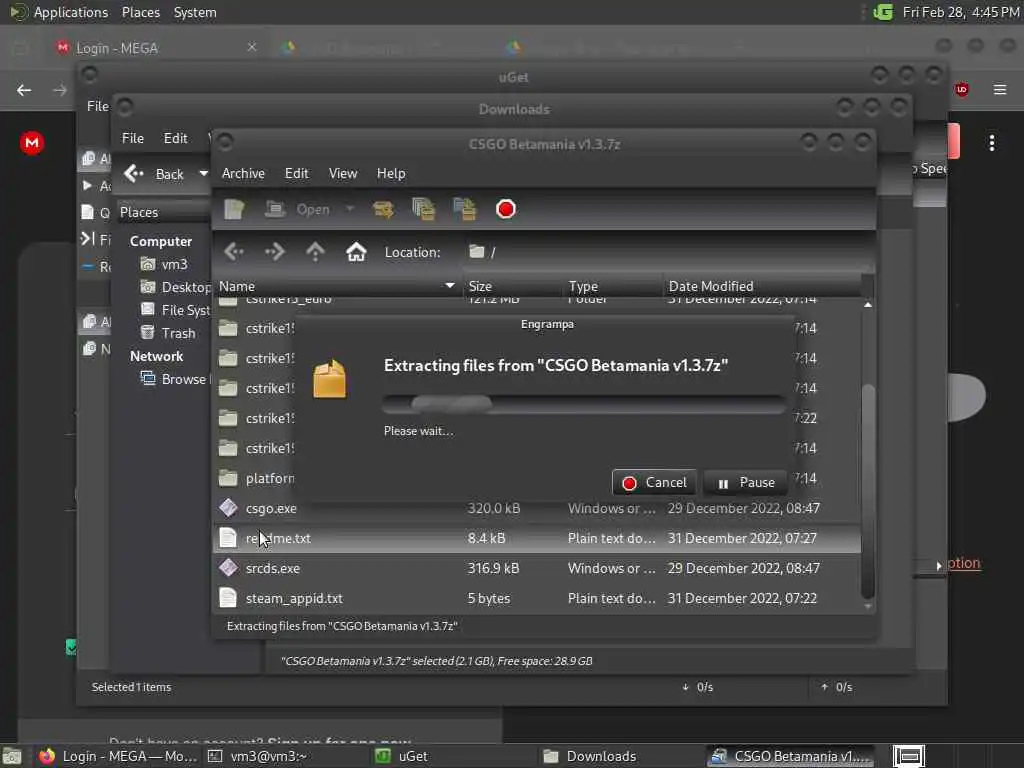
Task: Select the srcds.exe file row
Action: 537,568
